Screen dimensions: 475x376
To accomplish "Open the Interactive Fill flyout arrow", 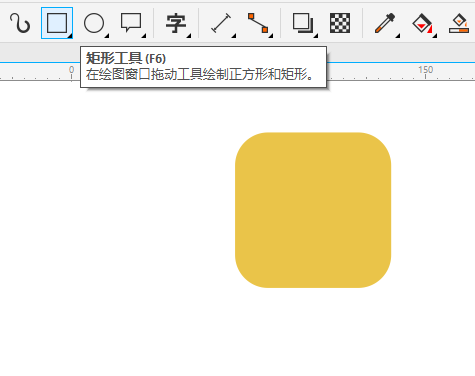I will coord(435,36).
